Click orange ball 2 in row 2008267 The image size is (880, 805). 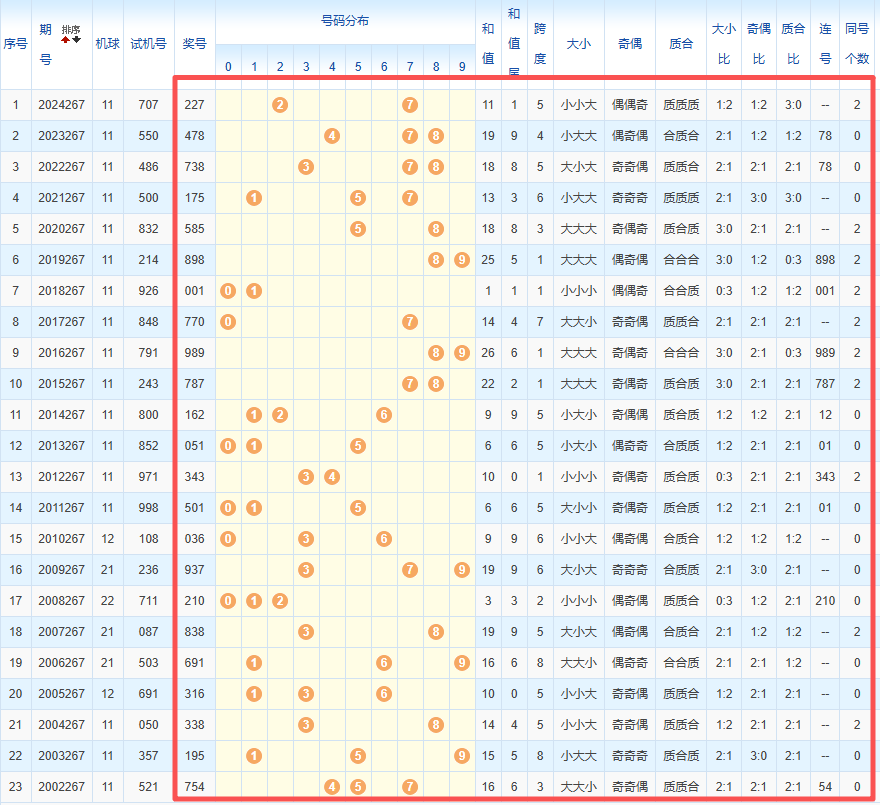(x=280, y=601)
